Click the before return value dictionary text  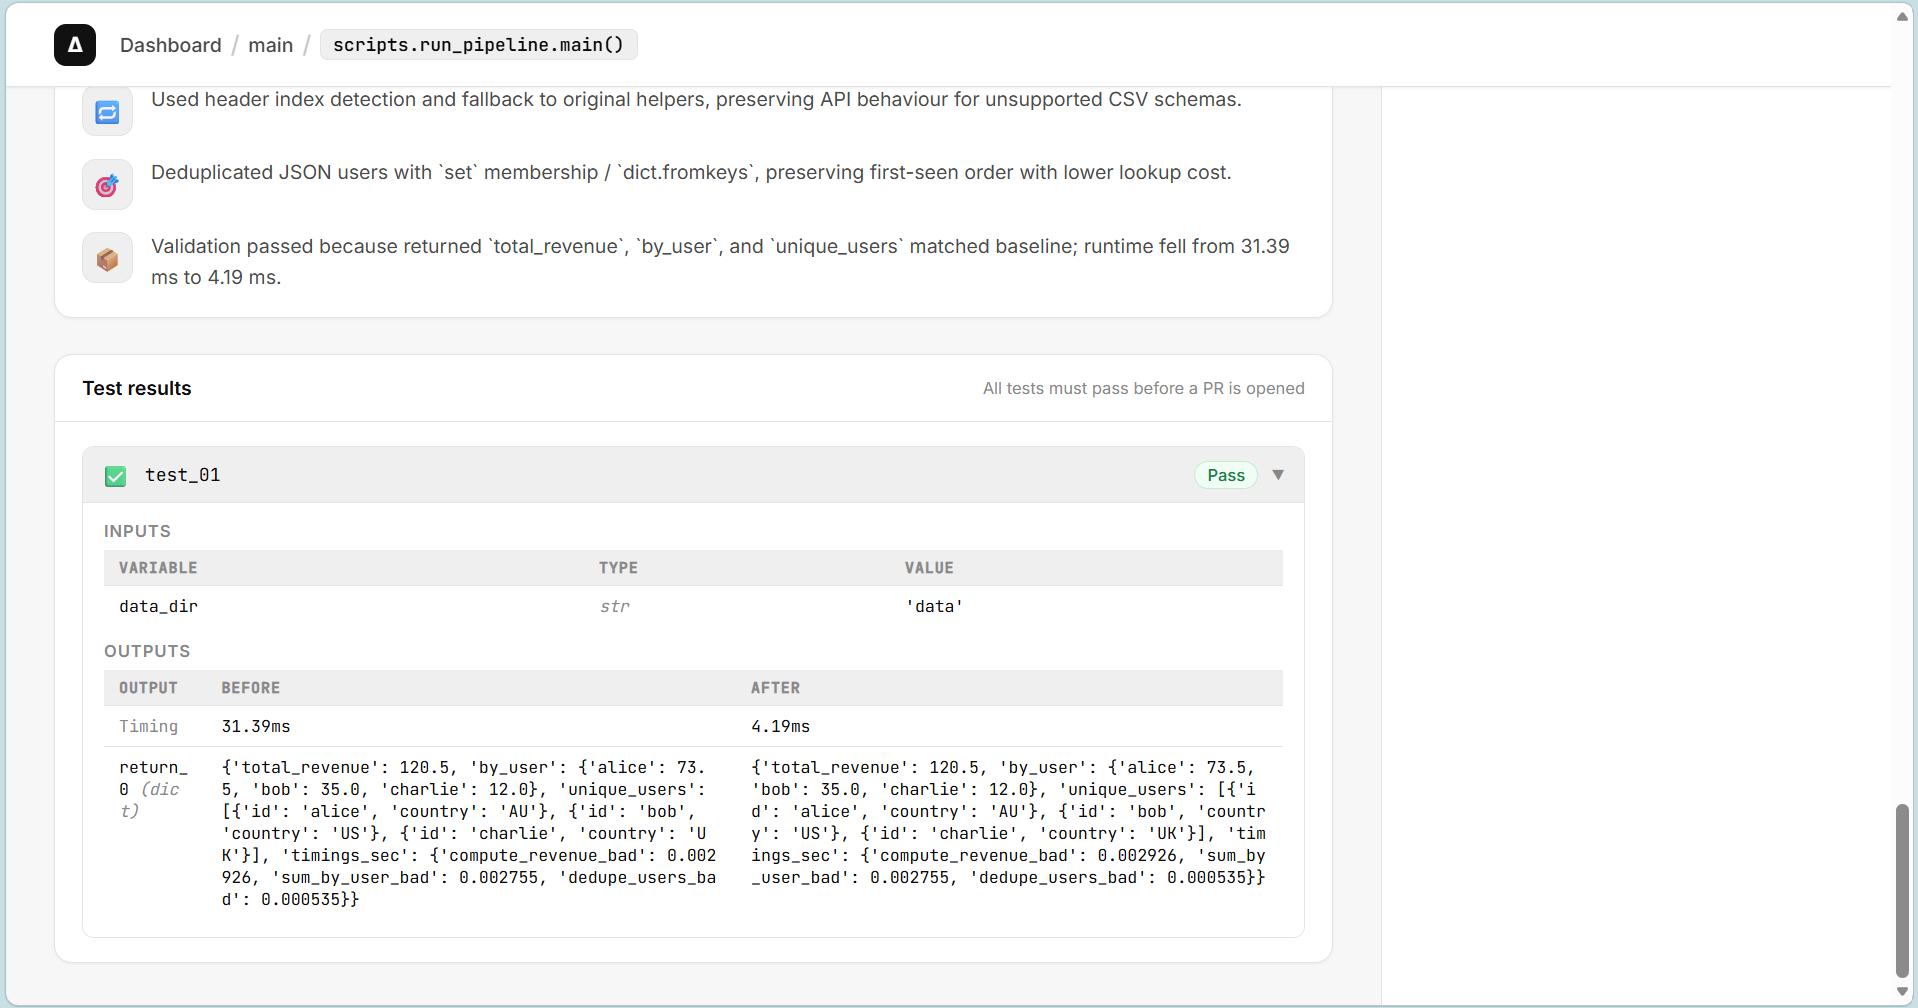click(x=470, y=833)
